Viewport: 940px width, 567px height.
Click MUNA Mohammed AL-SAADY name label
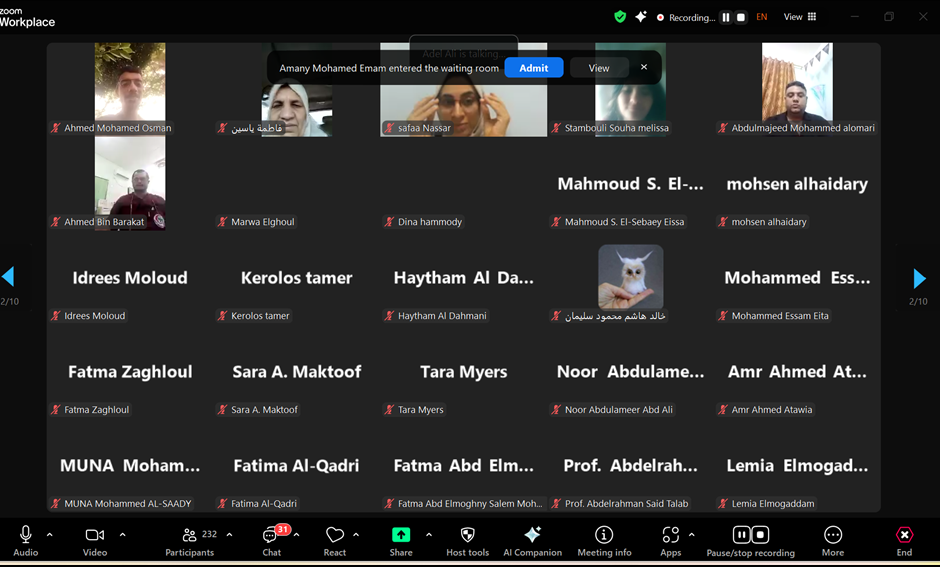click(128, 504)
